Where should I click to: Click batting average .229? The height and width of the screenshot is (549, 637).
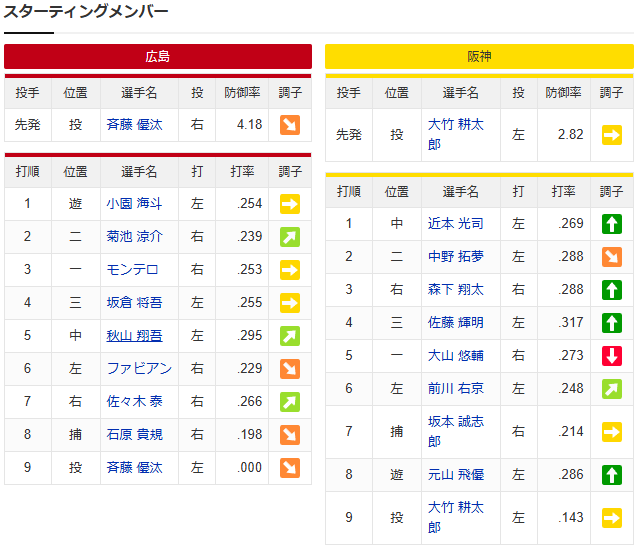(249, 368)
